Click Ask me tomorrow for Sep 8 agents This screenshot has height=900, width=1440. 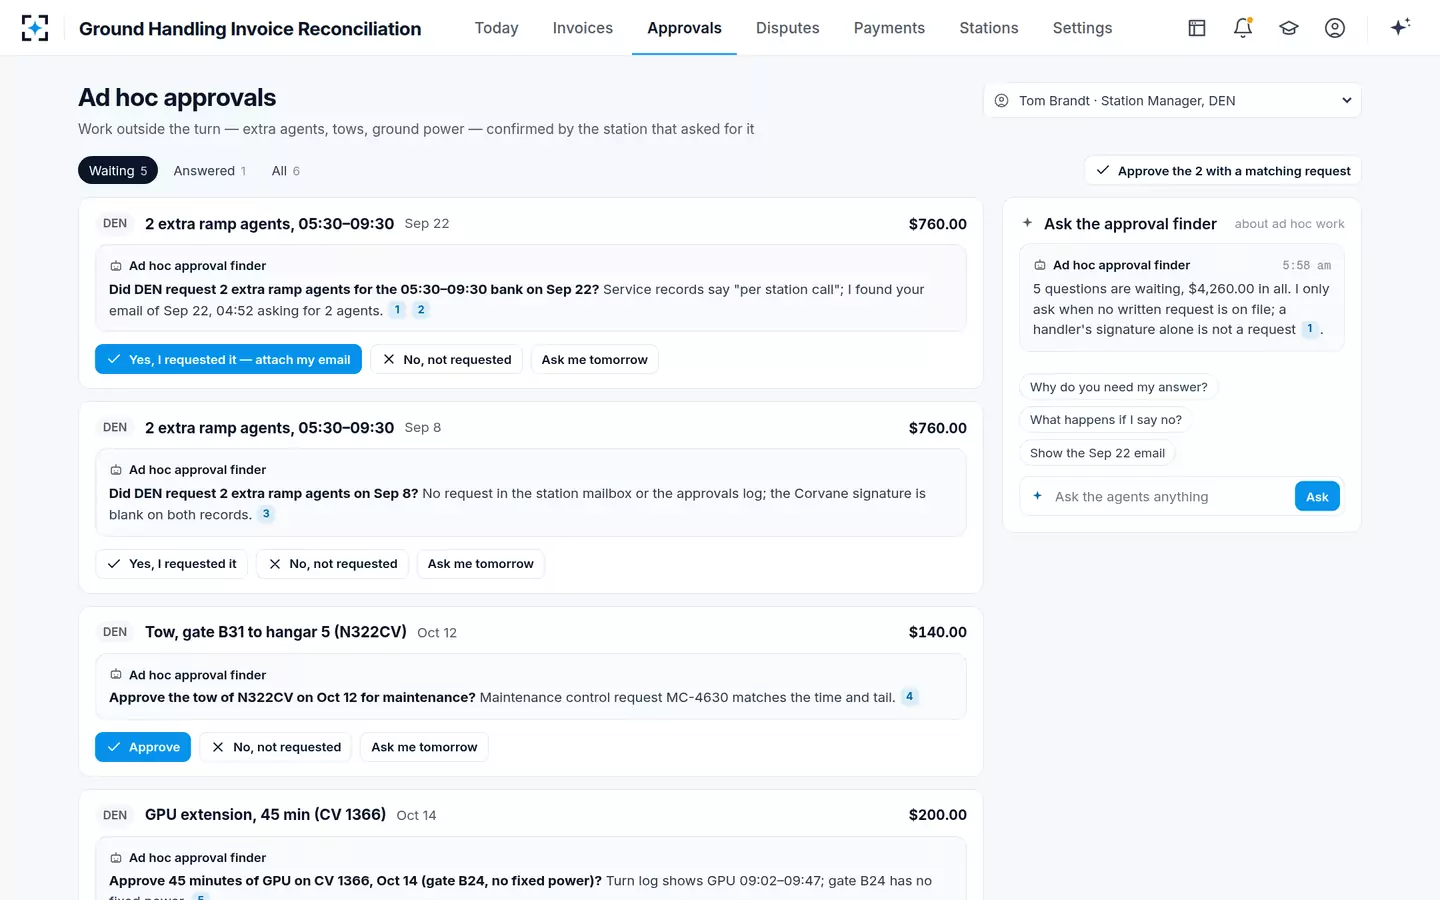(x=480, y=564)
